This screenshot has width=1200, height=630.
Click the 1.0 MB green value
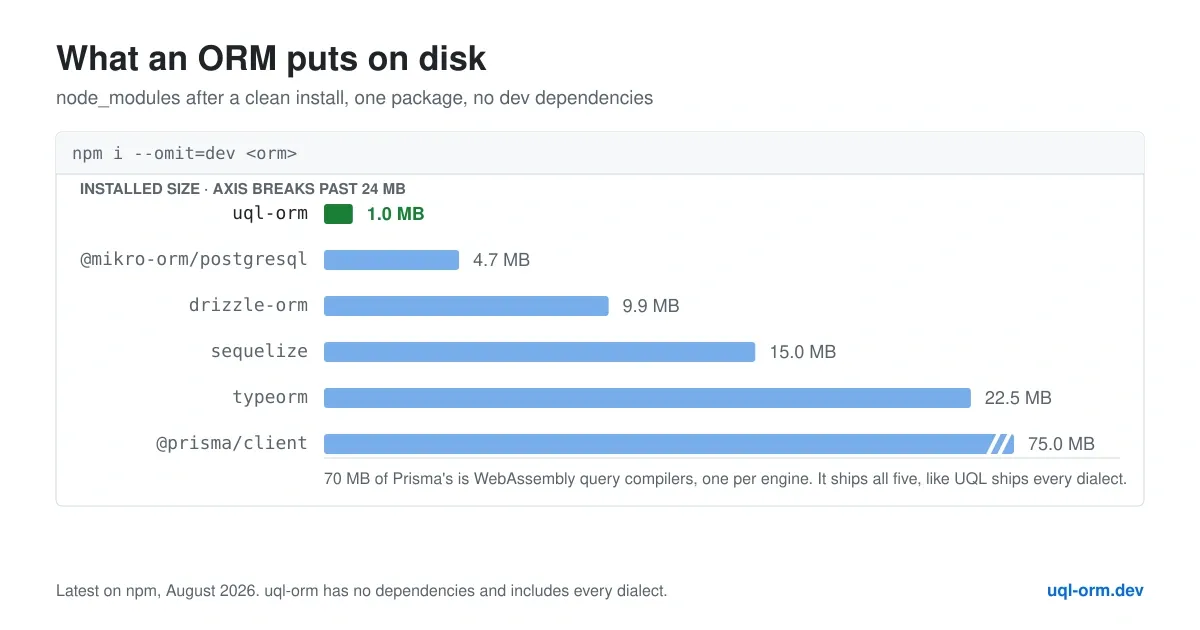point(396,214)
